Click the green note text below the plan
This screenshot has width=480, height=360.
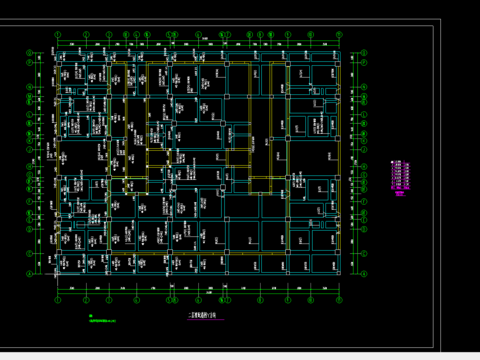coord(103,321)
